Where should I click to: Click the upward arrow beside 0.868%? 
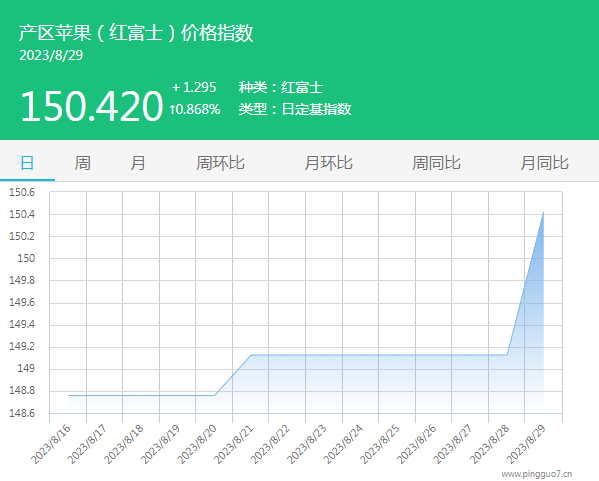[x=172, y=110]
